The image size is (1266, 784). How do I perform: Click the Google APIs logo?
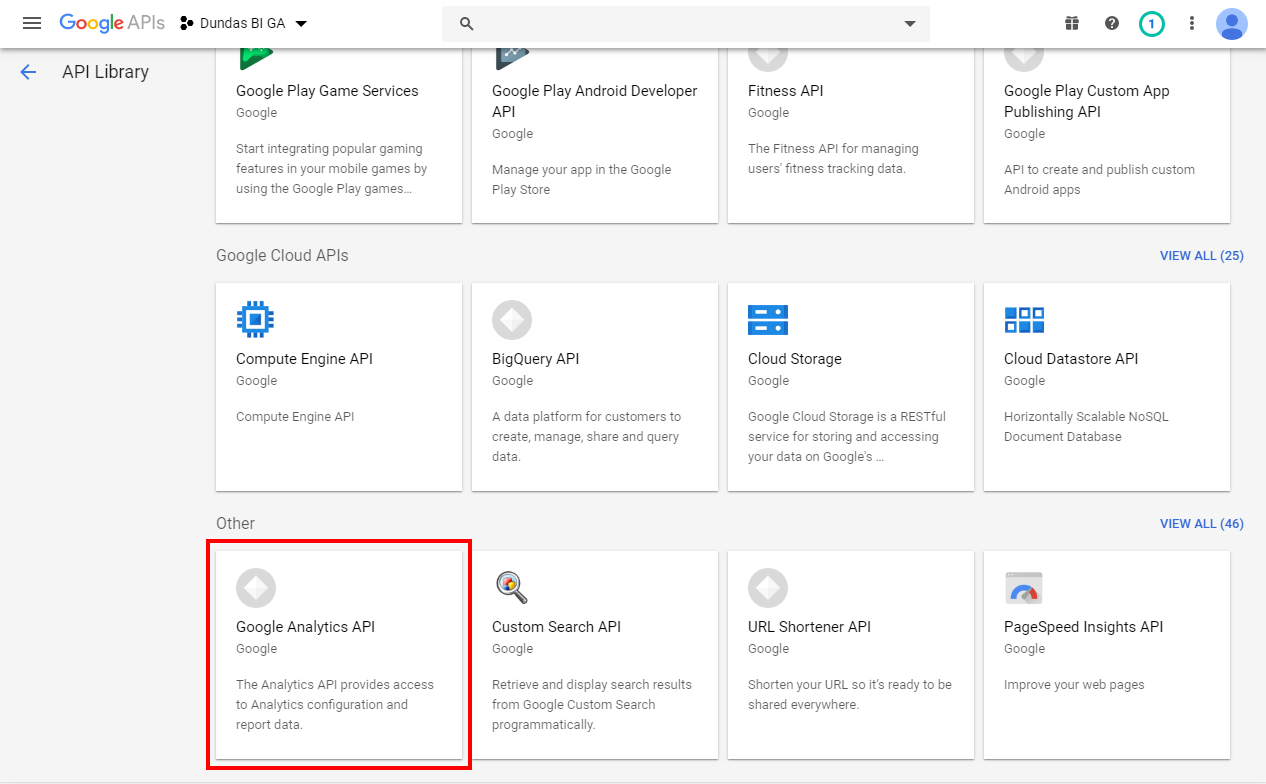[112, 23]
